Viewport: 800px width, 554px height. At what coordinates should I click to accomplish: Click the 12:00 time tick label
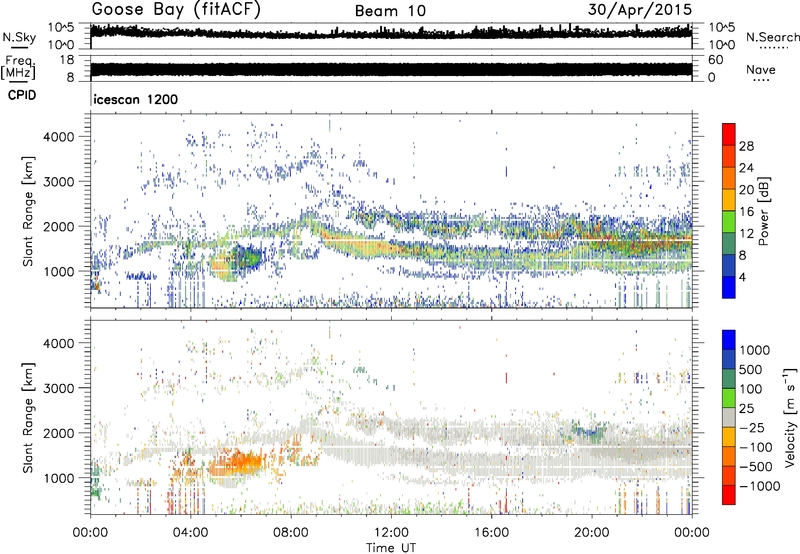pos(391,533)
